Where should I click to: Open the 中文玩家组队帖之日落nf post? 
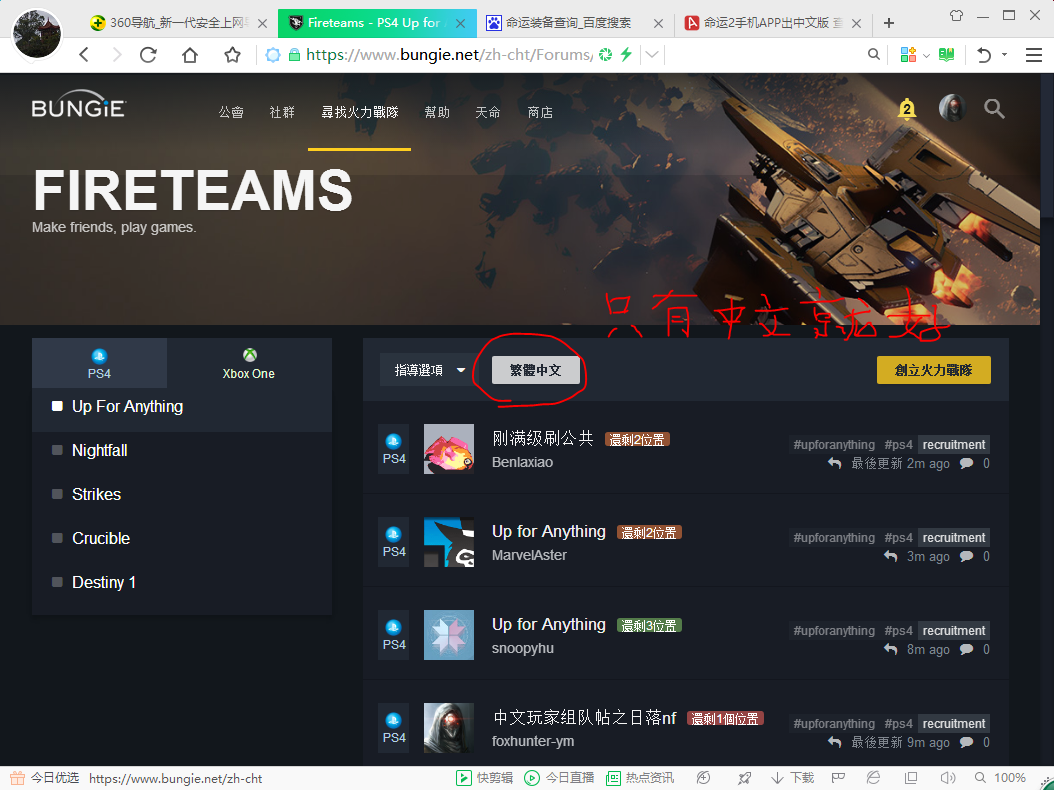coord(584,718)
